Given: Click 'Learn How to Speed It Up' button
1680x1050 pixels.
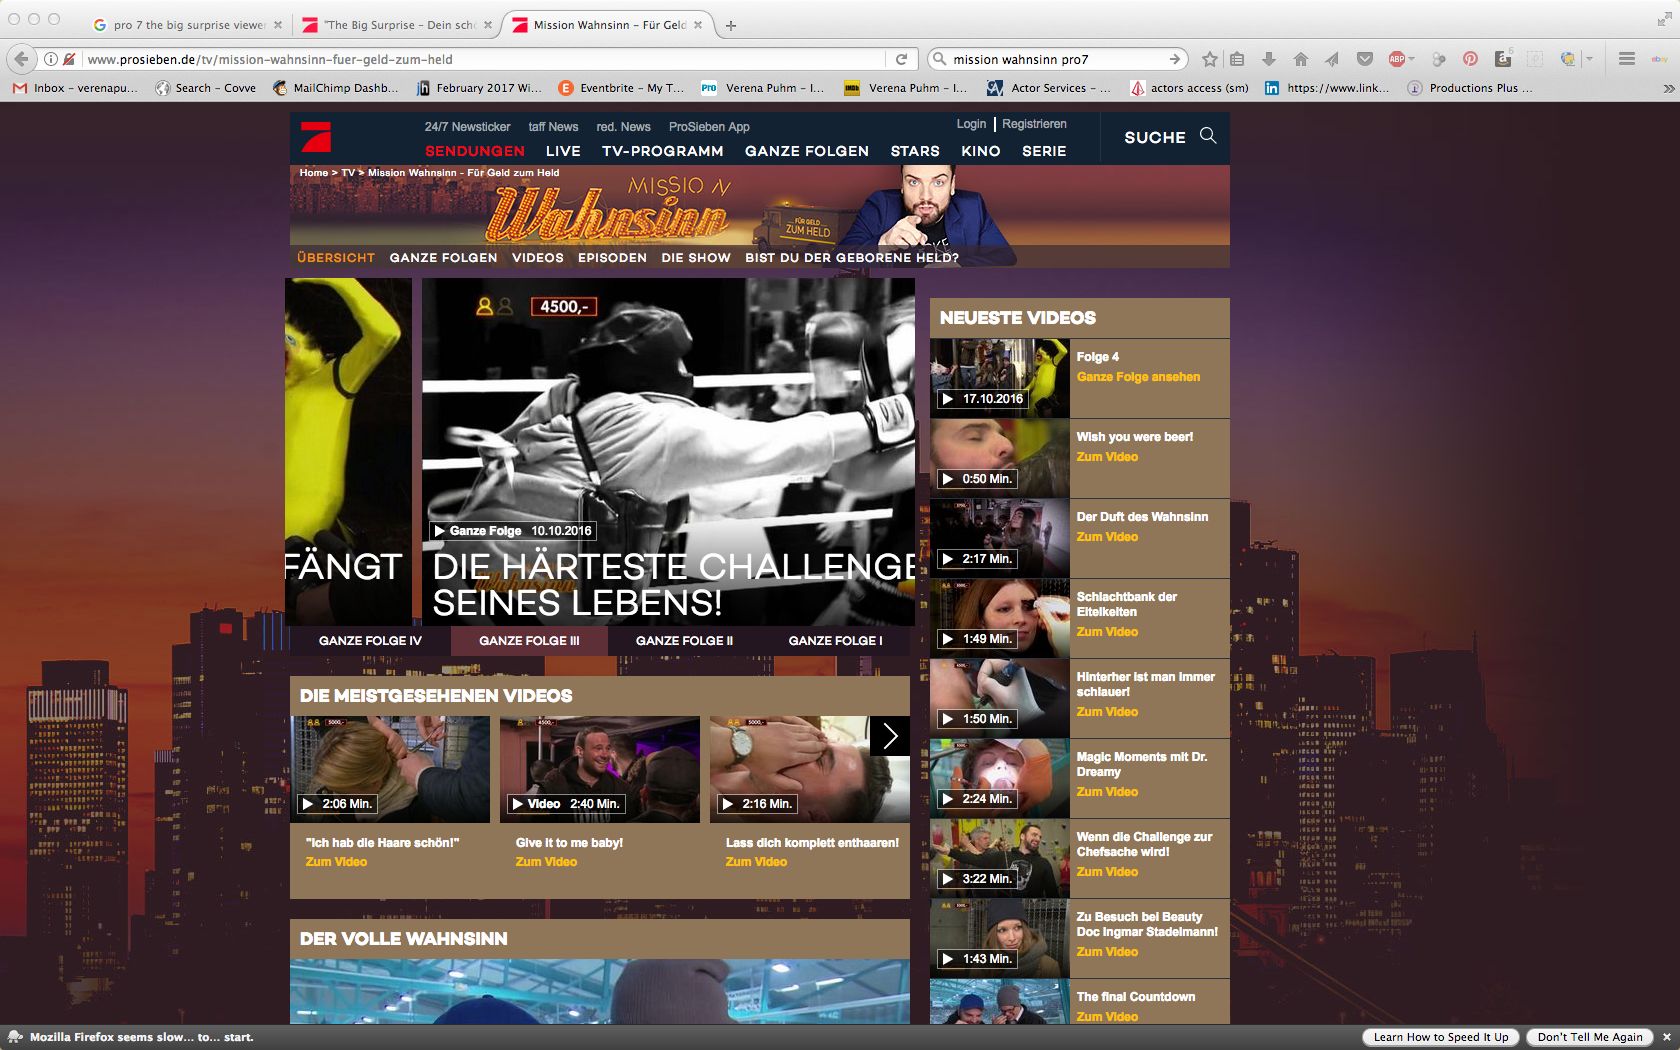Looking at the screenshot, I should coord(1440,1037).
